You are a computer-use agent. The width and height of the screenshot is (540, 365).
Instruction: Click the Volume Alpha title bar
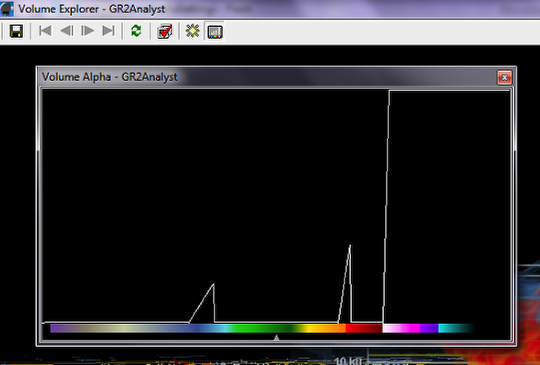point(269,77)
